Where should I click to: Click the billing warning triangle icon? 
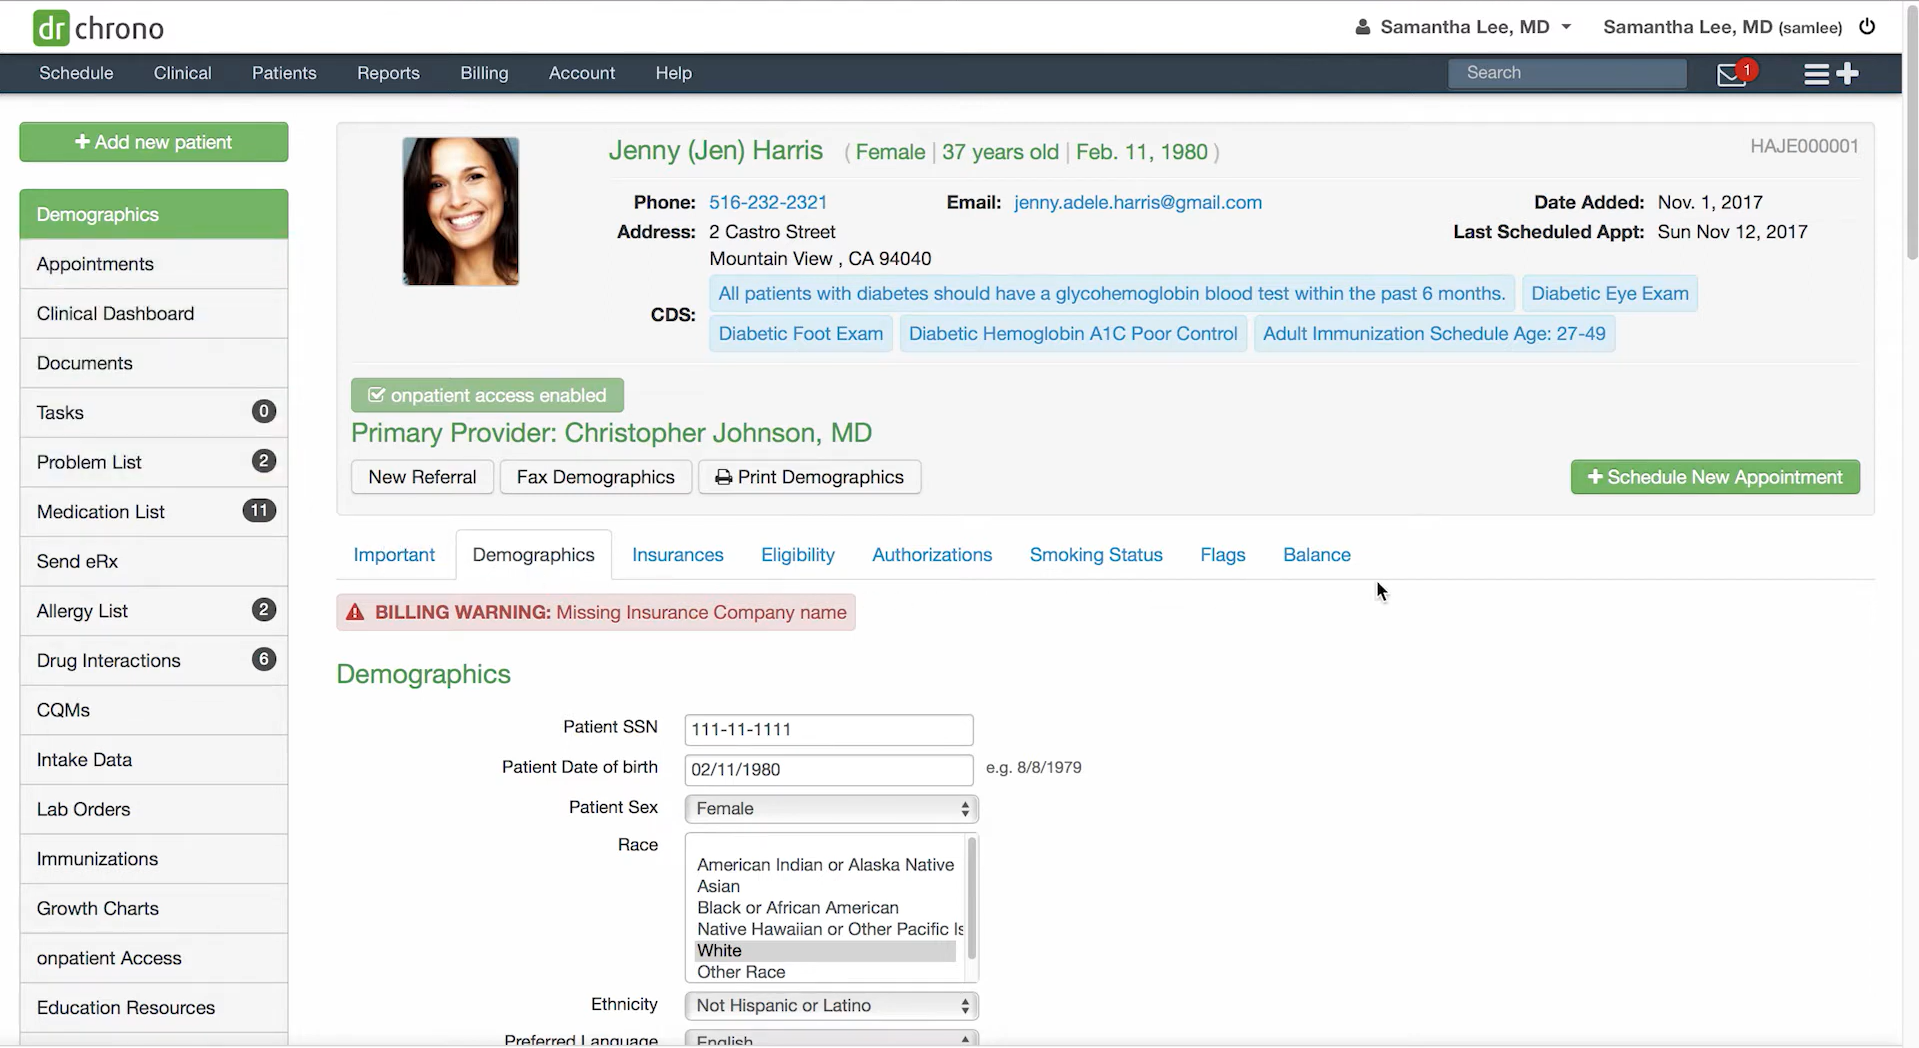[355, 612]
